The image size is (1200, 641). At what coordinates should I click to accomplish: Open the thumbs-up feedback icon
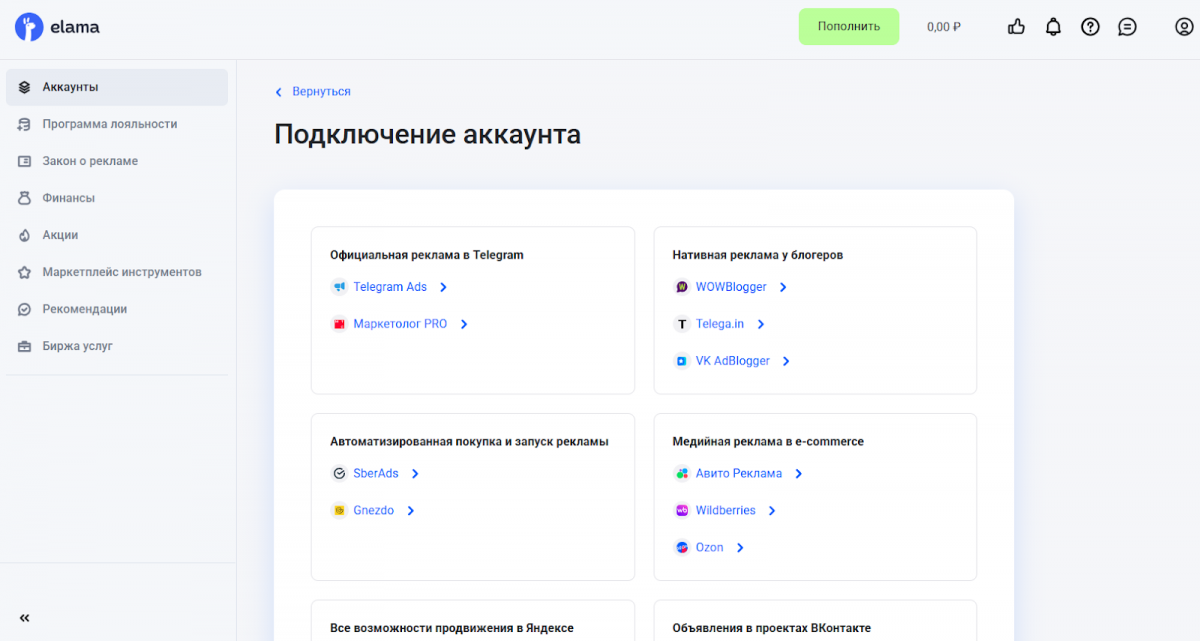click(x=1016, y=27)
